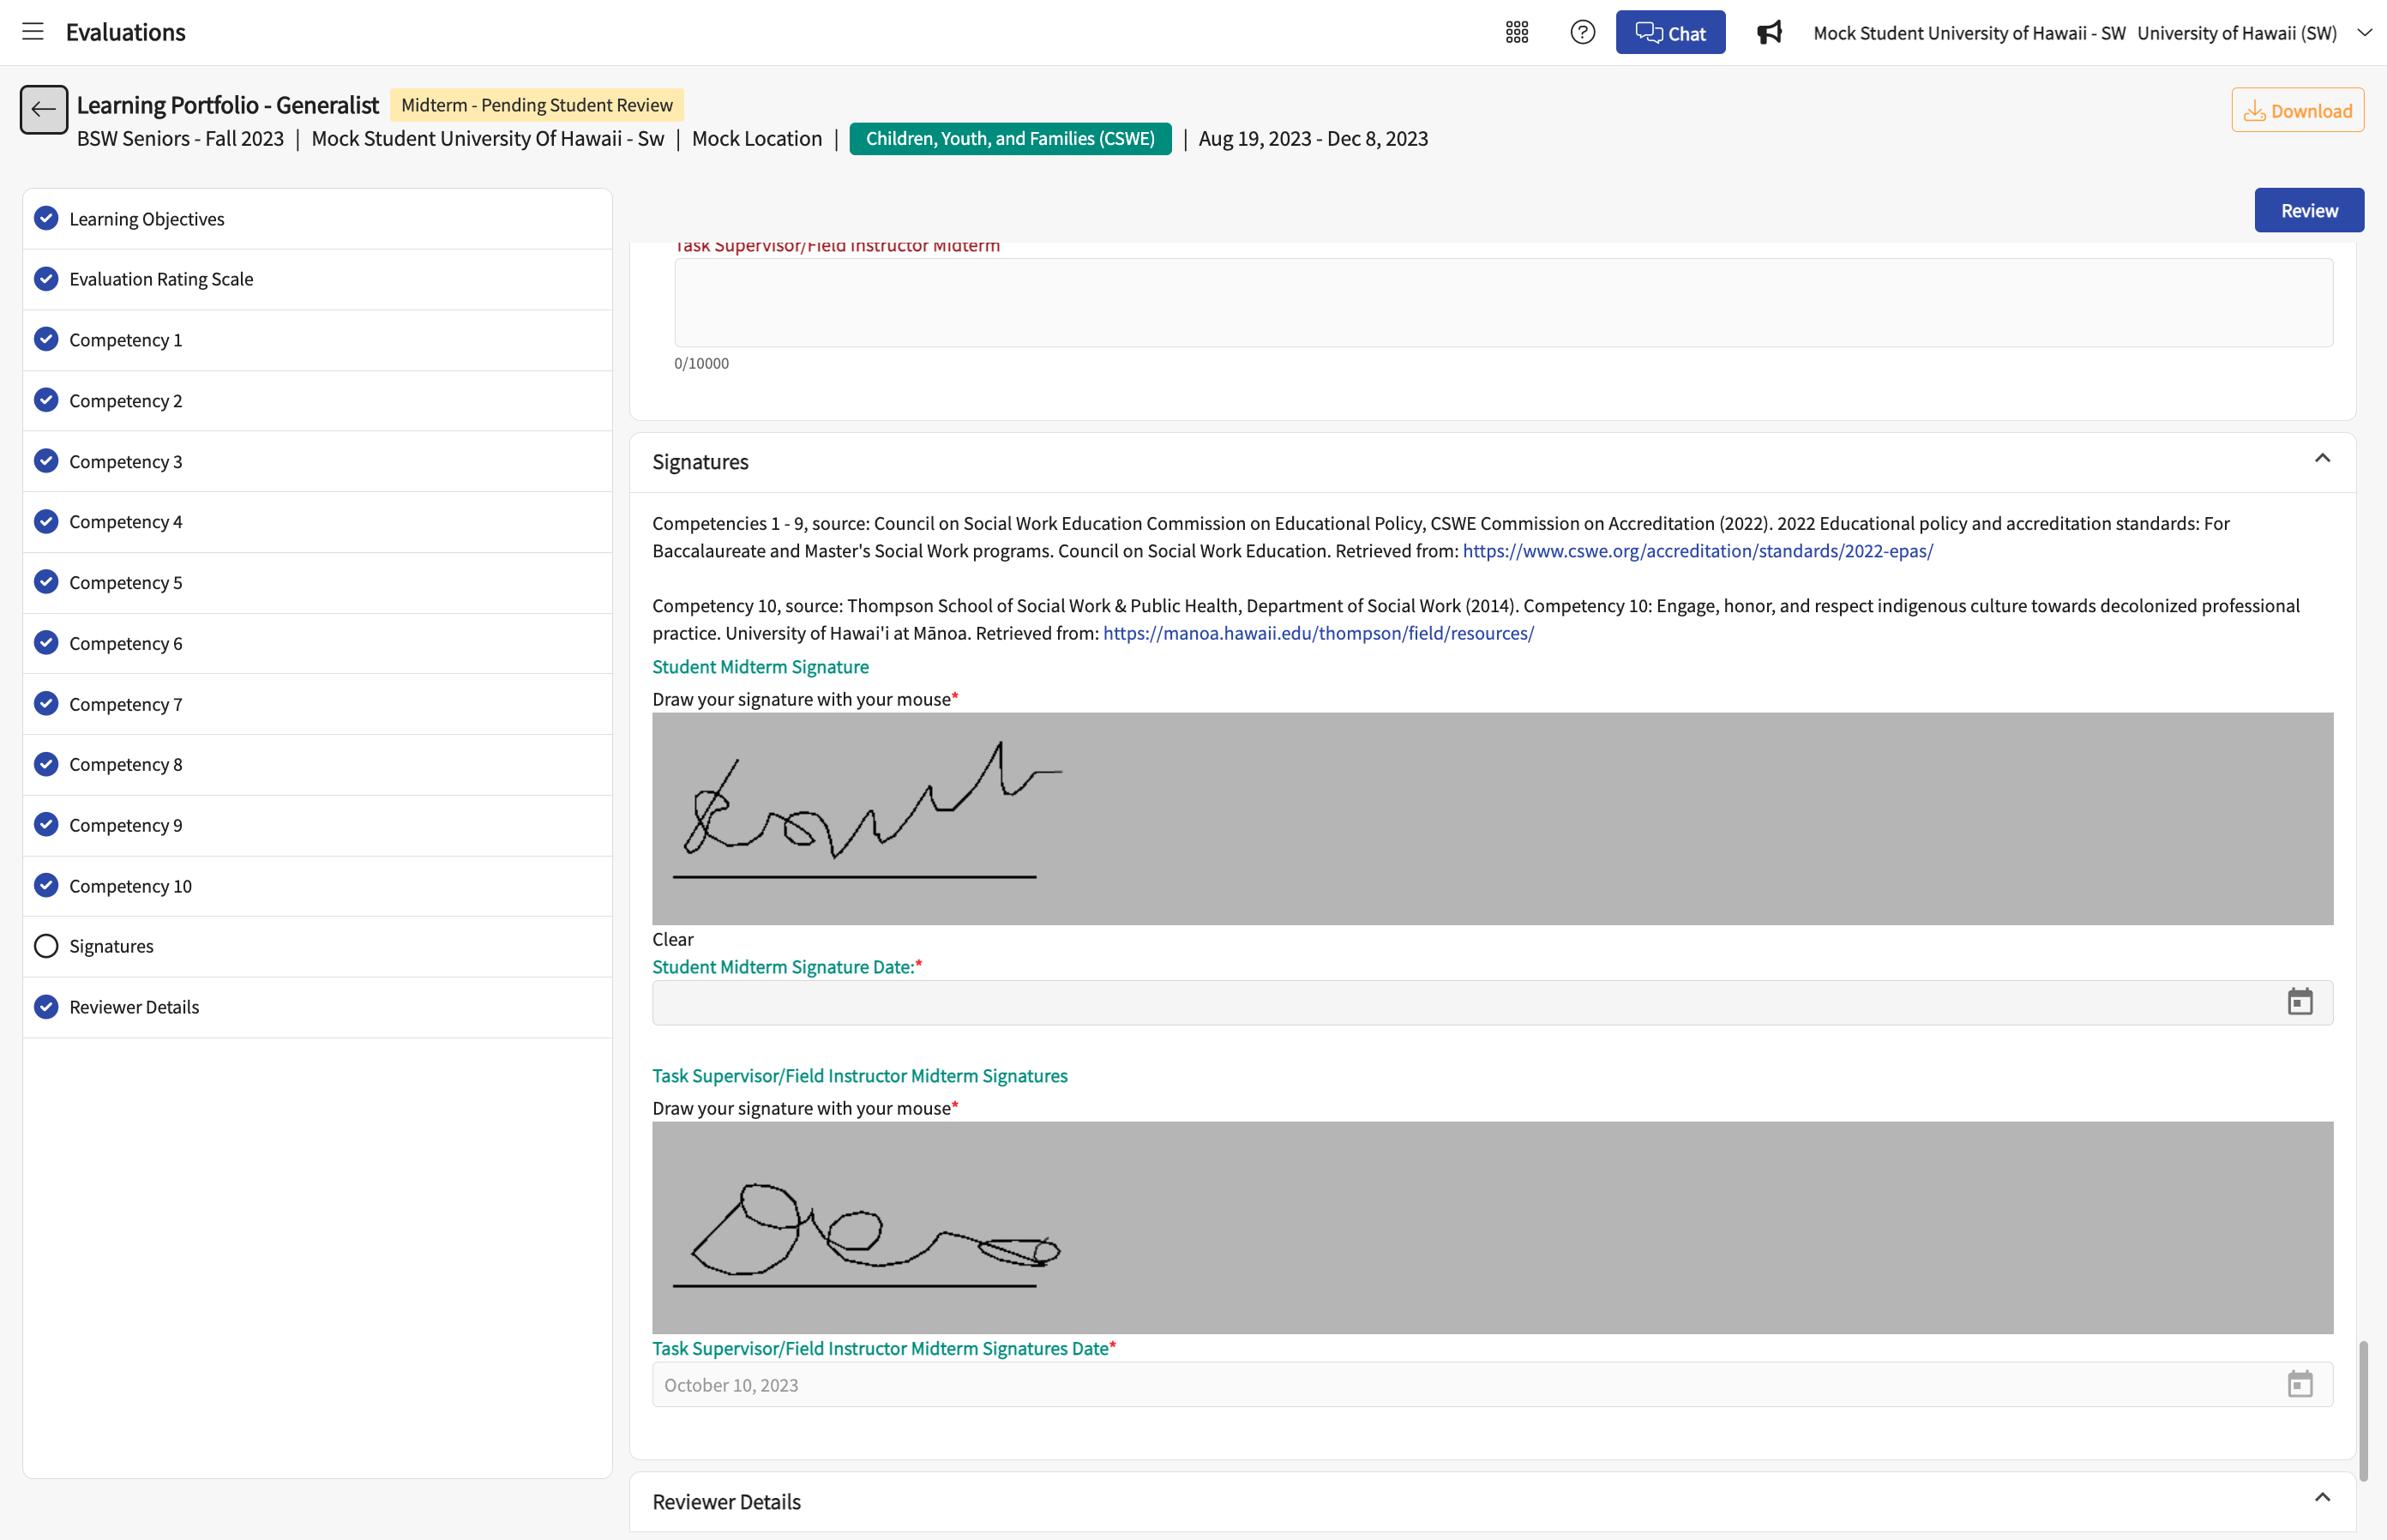The width and height of the screenshot is (2387, 1540).
Task: Go to Competency 2 in sidebar
Action: pos(317,401)
